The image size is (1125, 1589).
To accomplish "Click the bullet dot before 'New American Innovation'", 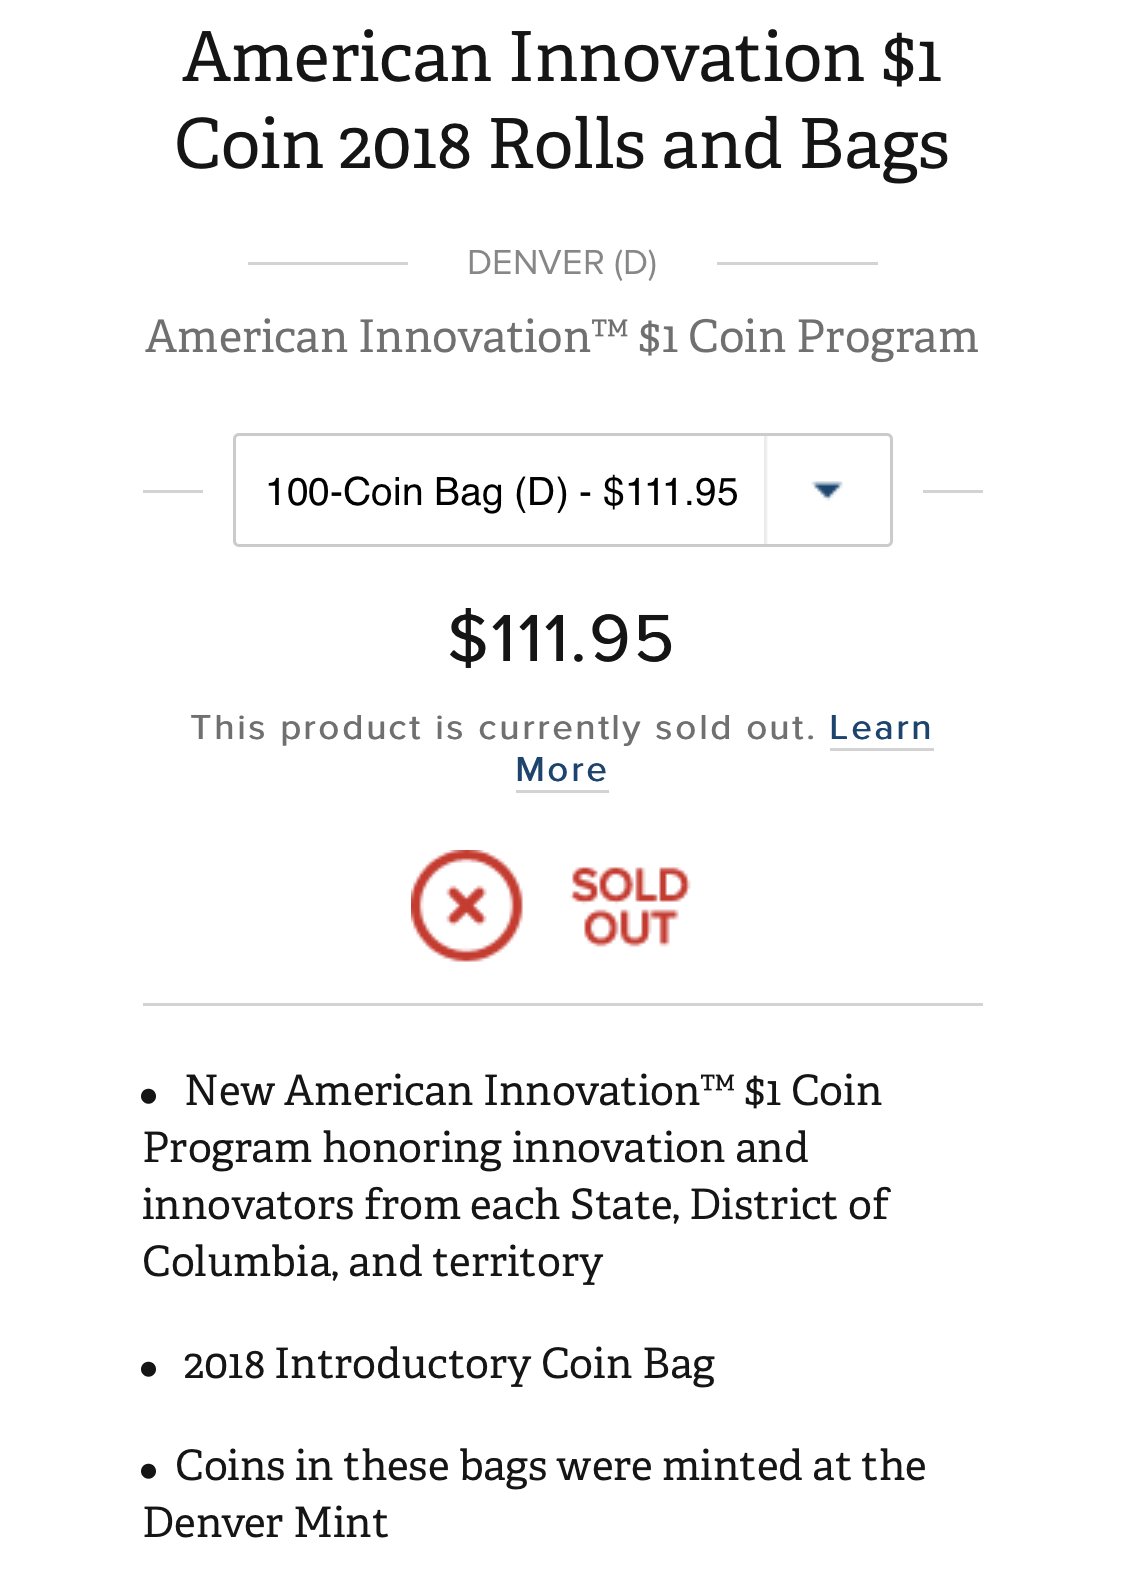I will coord(149,1096).
